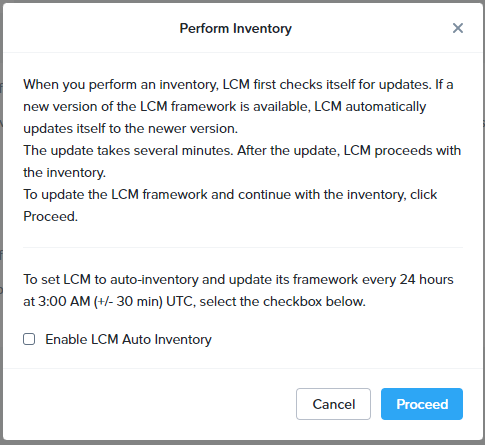Image resolution: width=485 pixels, height=445 pixels.
Task: Click the blue Proceed button in the footer
Action: (x=422, y=404)
